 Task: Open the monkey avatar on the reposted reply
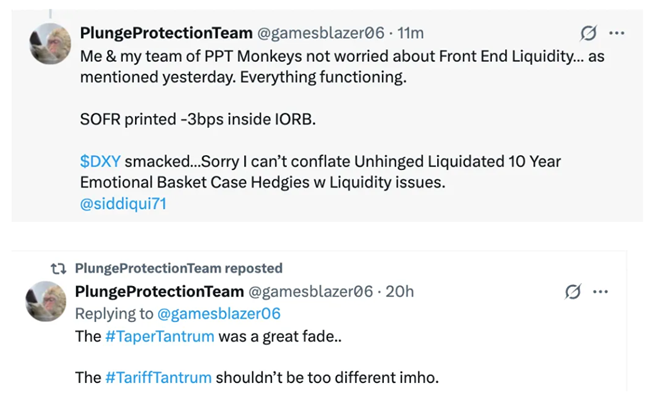click(x=46, y=301)
